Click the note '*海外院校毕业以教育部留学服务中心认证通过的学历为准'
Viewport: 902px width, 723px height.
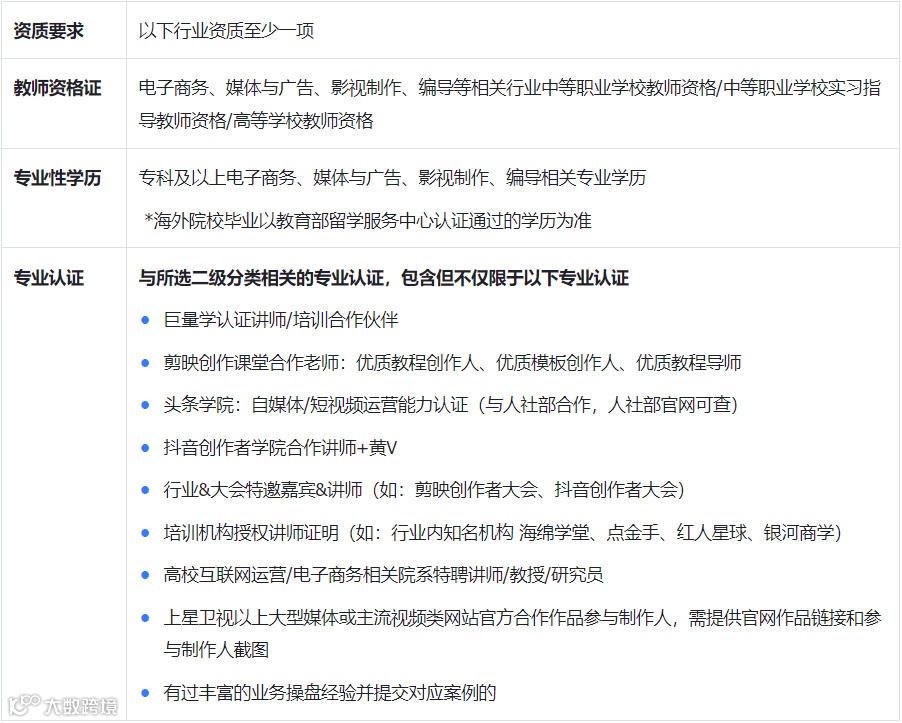pyautogui.click(x=368, y=220)
